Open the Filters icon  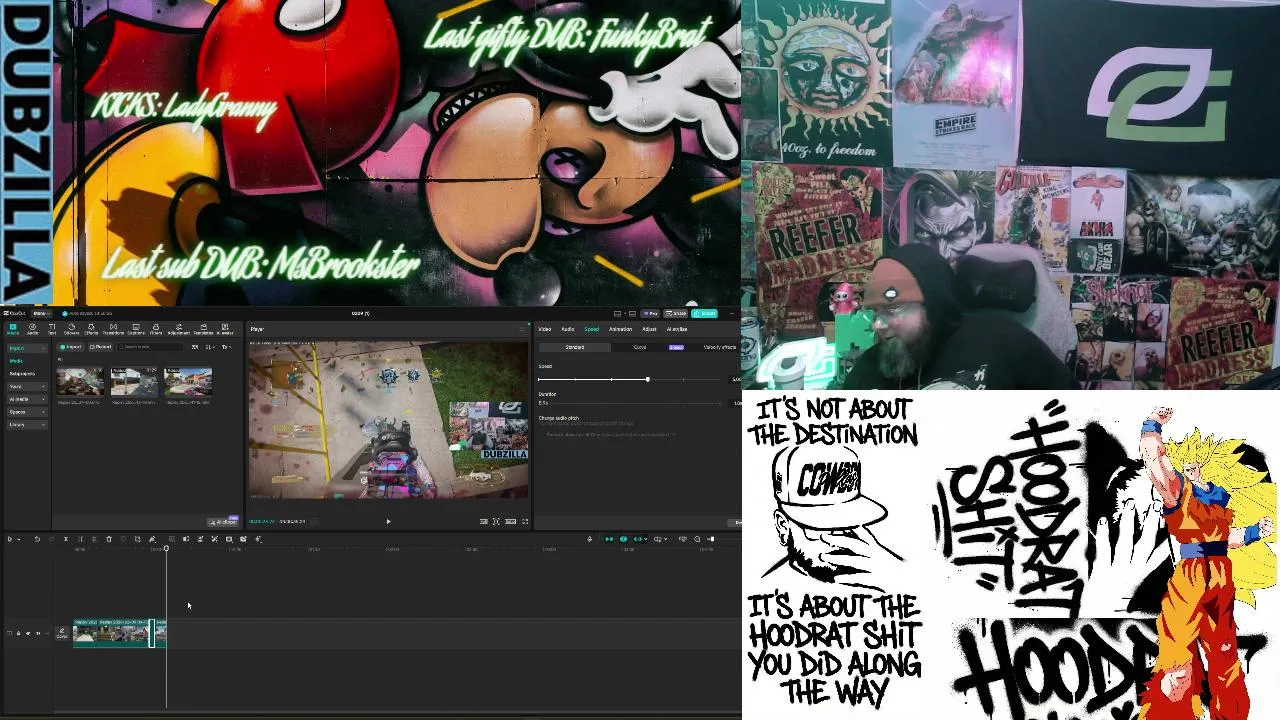(156, 330)
